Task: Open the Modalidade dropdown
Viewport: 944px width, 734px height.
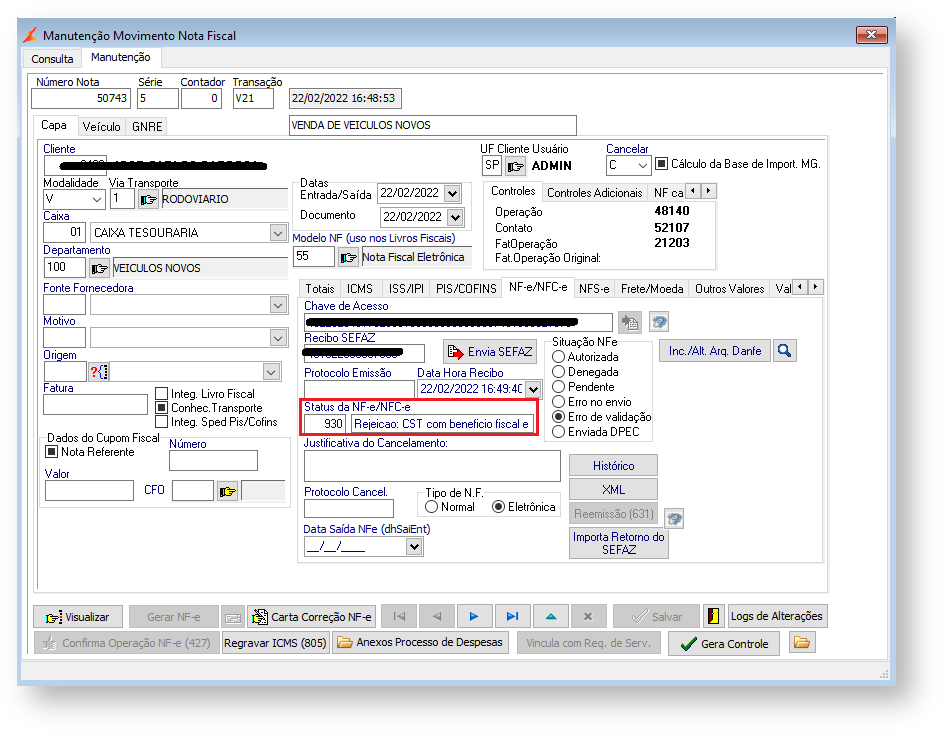Action: coord(97,199)
